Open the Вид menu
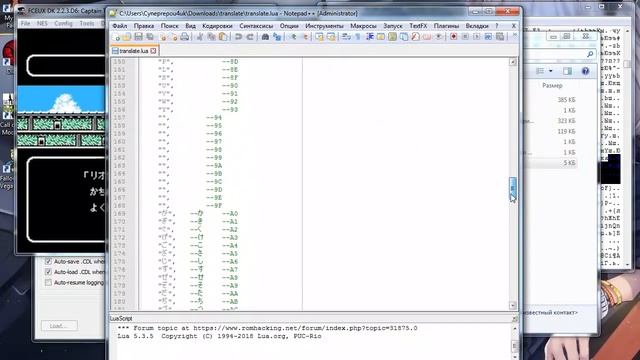 pos(191,26)
